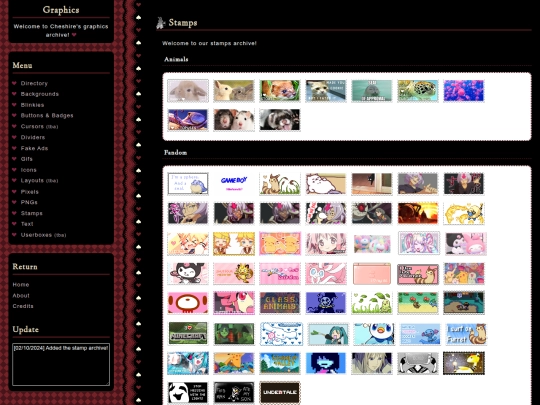Select the Stardew Valley stamp
Screen dimensions: 540x405
[x=280, y=363]
